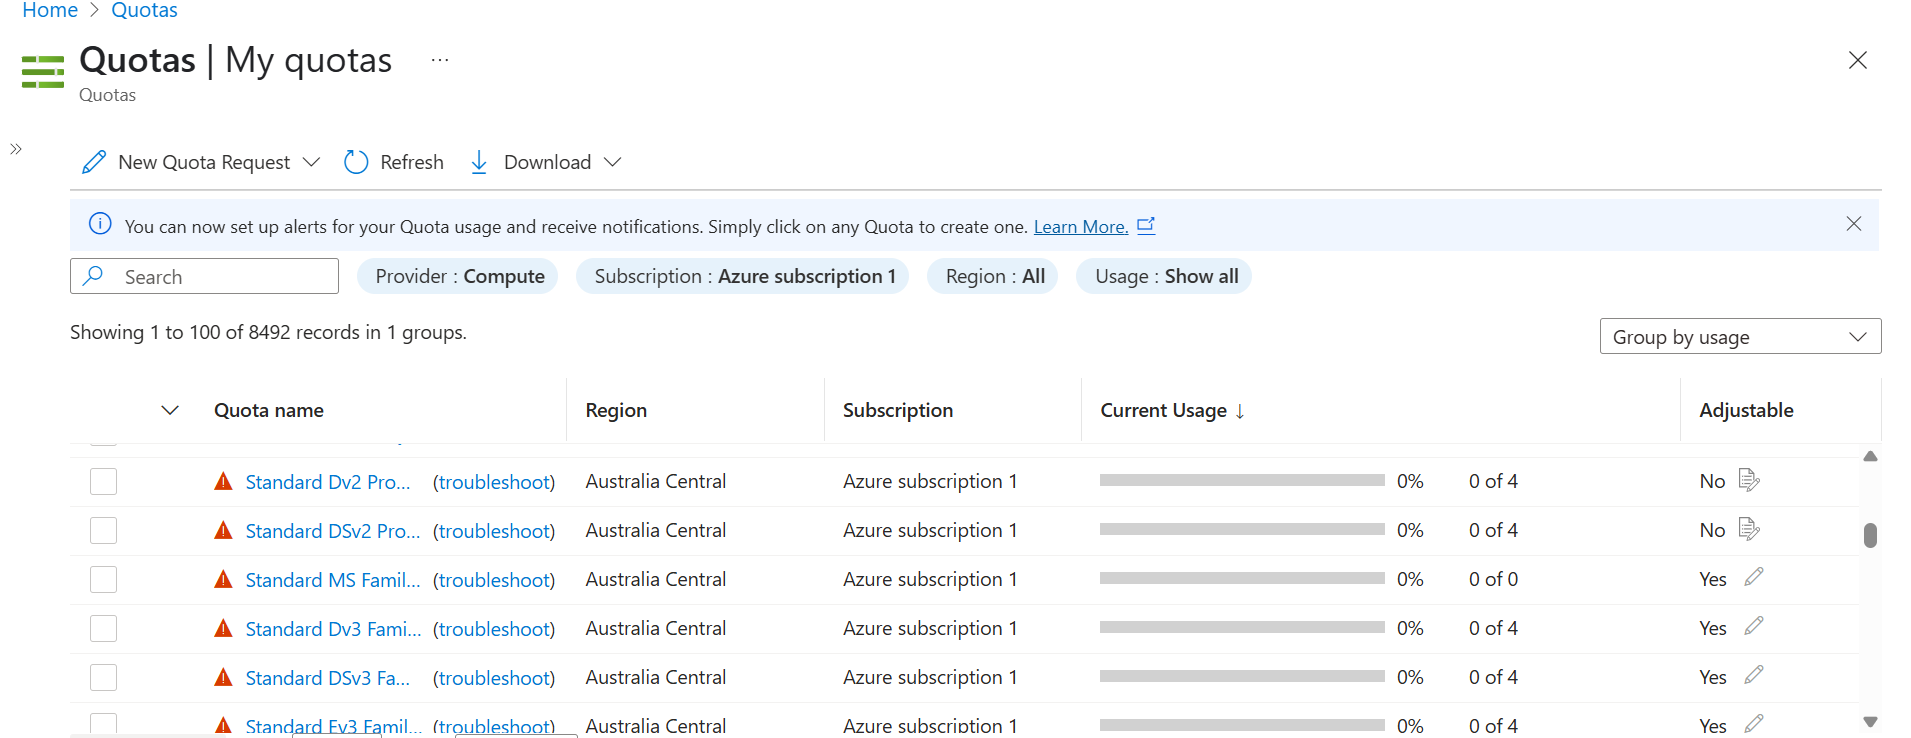This screenshot has height=738, width=1911.
Task: Open the Standard DSv3 Fa... quota link
Action: click(328, 678)
